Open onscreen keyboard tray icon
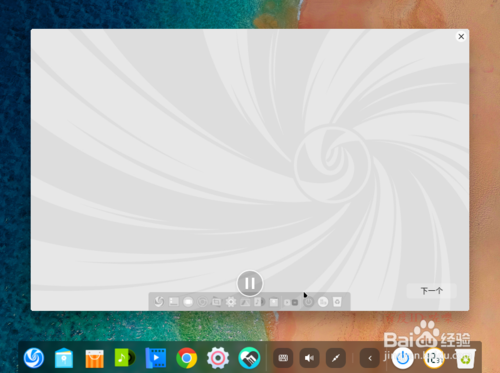This screenshot has width=500, height=373. click(x=283, y=358)
